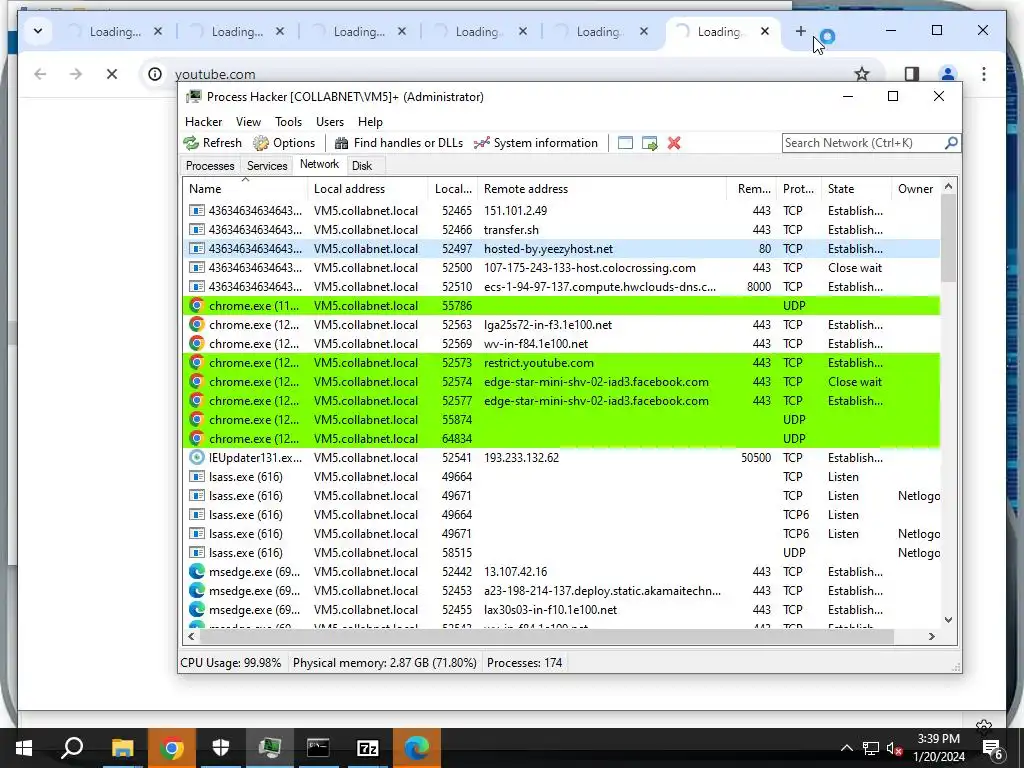
Task: Switch to the Disk tab
Action: coord(362,166)
